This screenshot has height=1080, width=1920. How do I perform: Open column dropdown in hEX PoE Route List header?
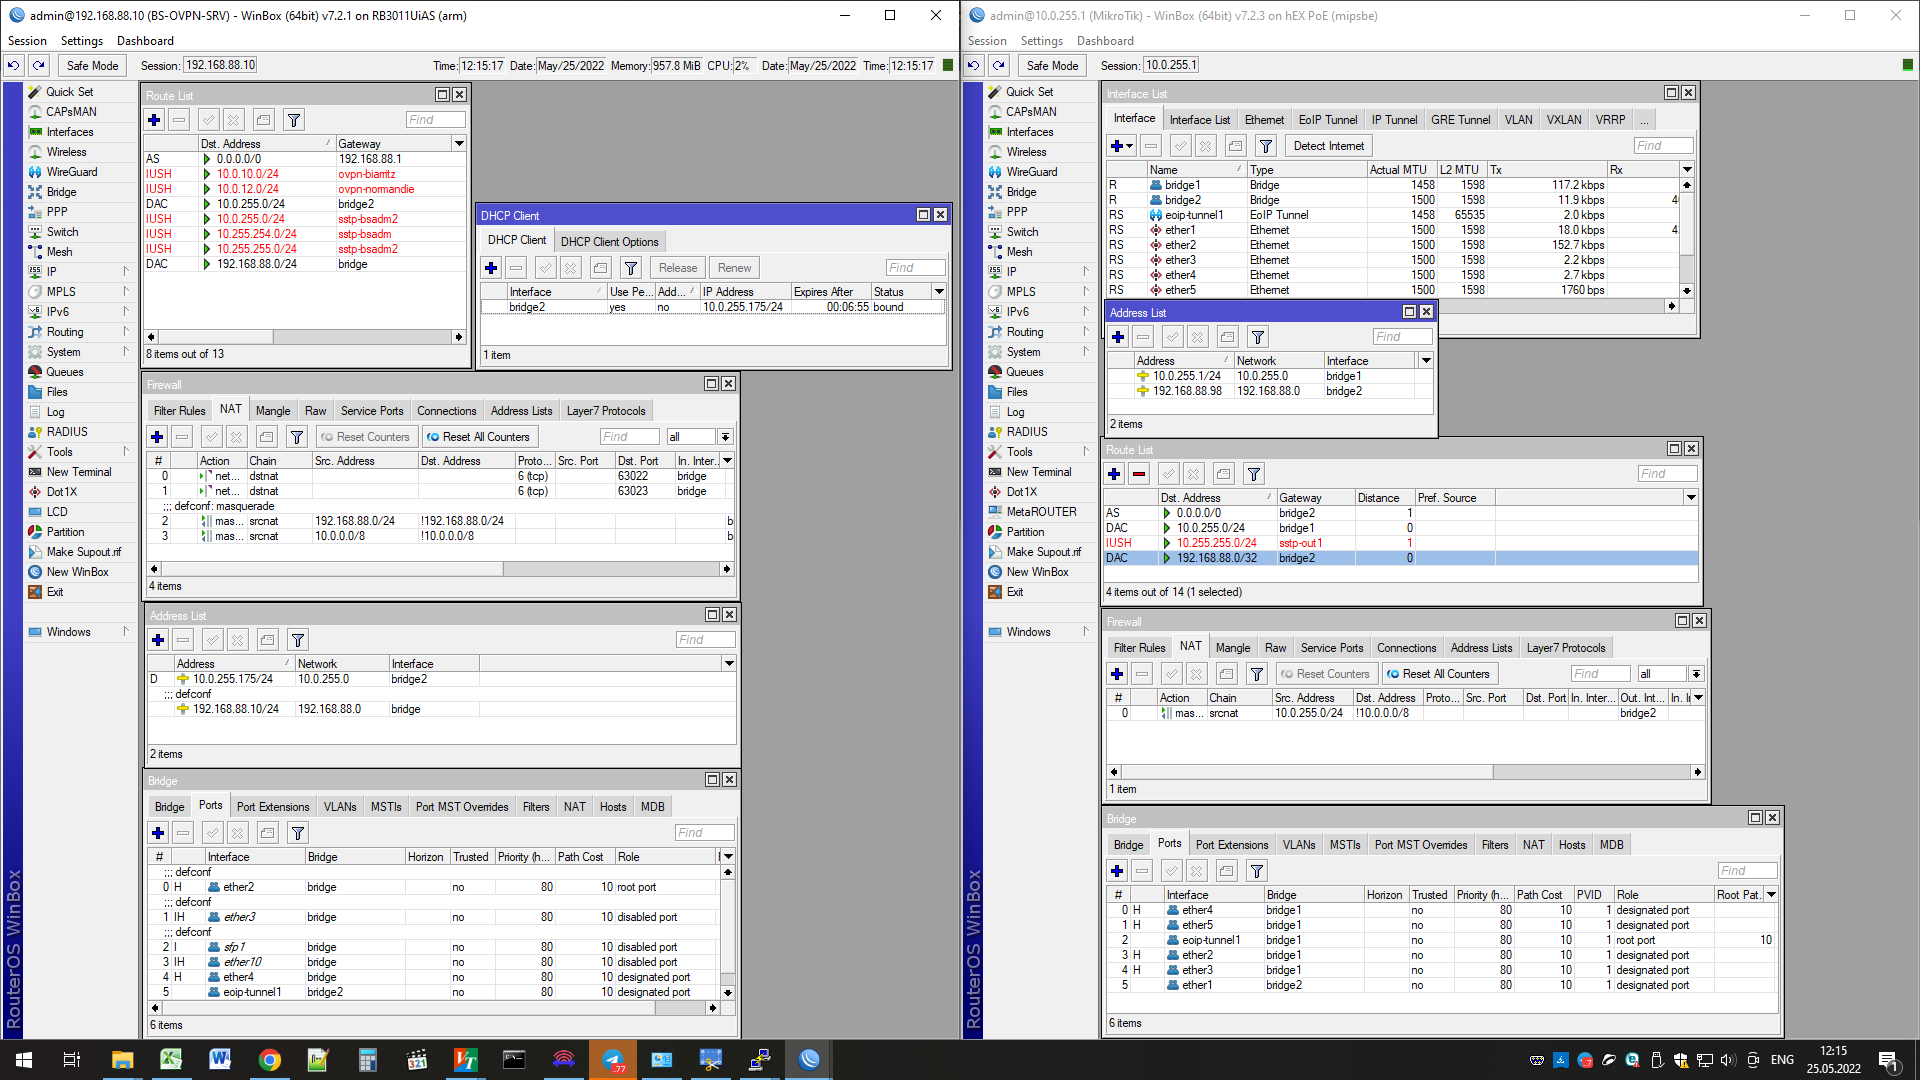click(x=1691, y=498)
